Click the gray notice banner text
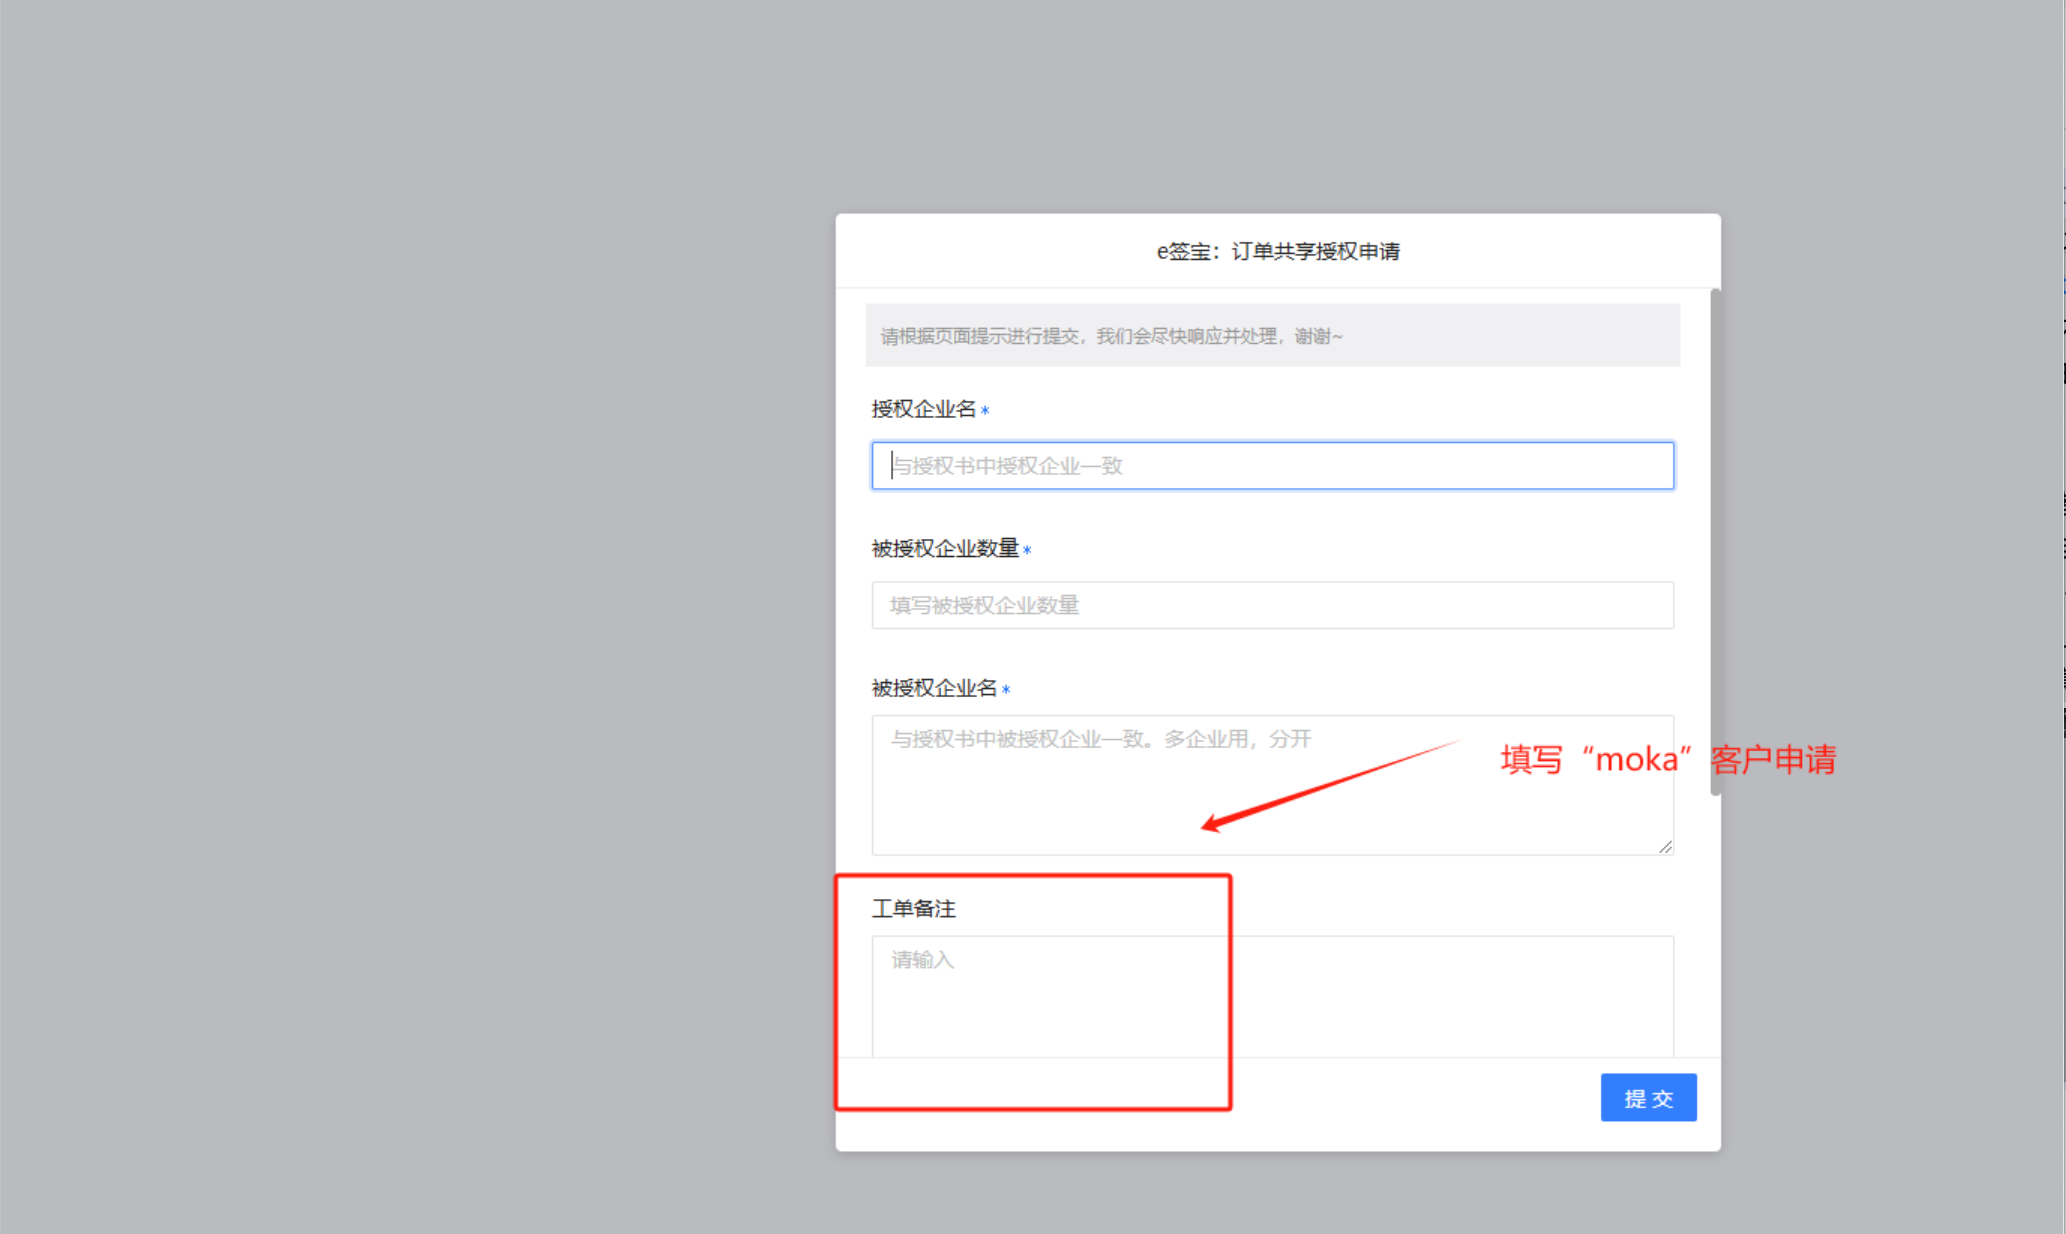This screenshot has width=2066, height=1234. click(x=1110, y=336)
